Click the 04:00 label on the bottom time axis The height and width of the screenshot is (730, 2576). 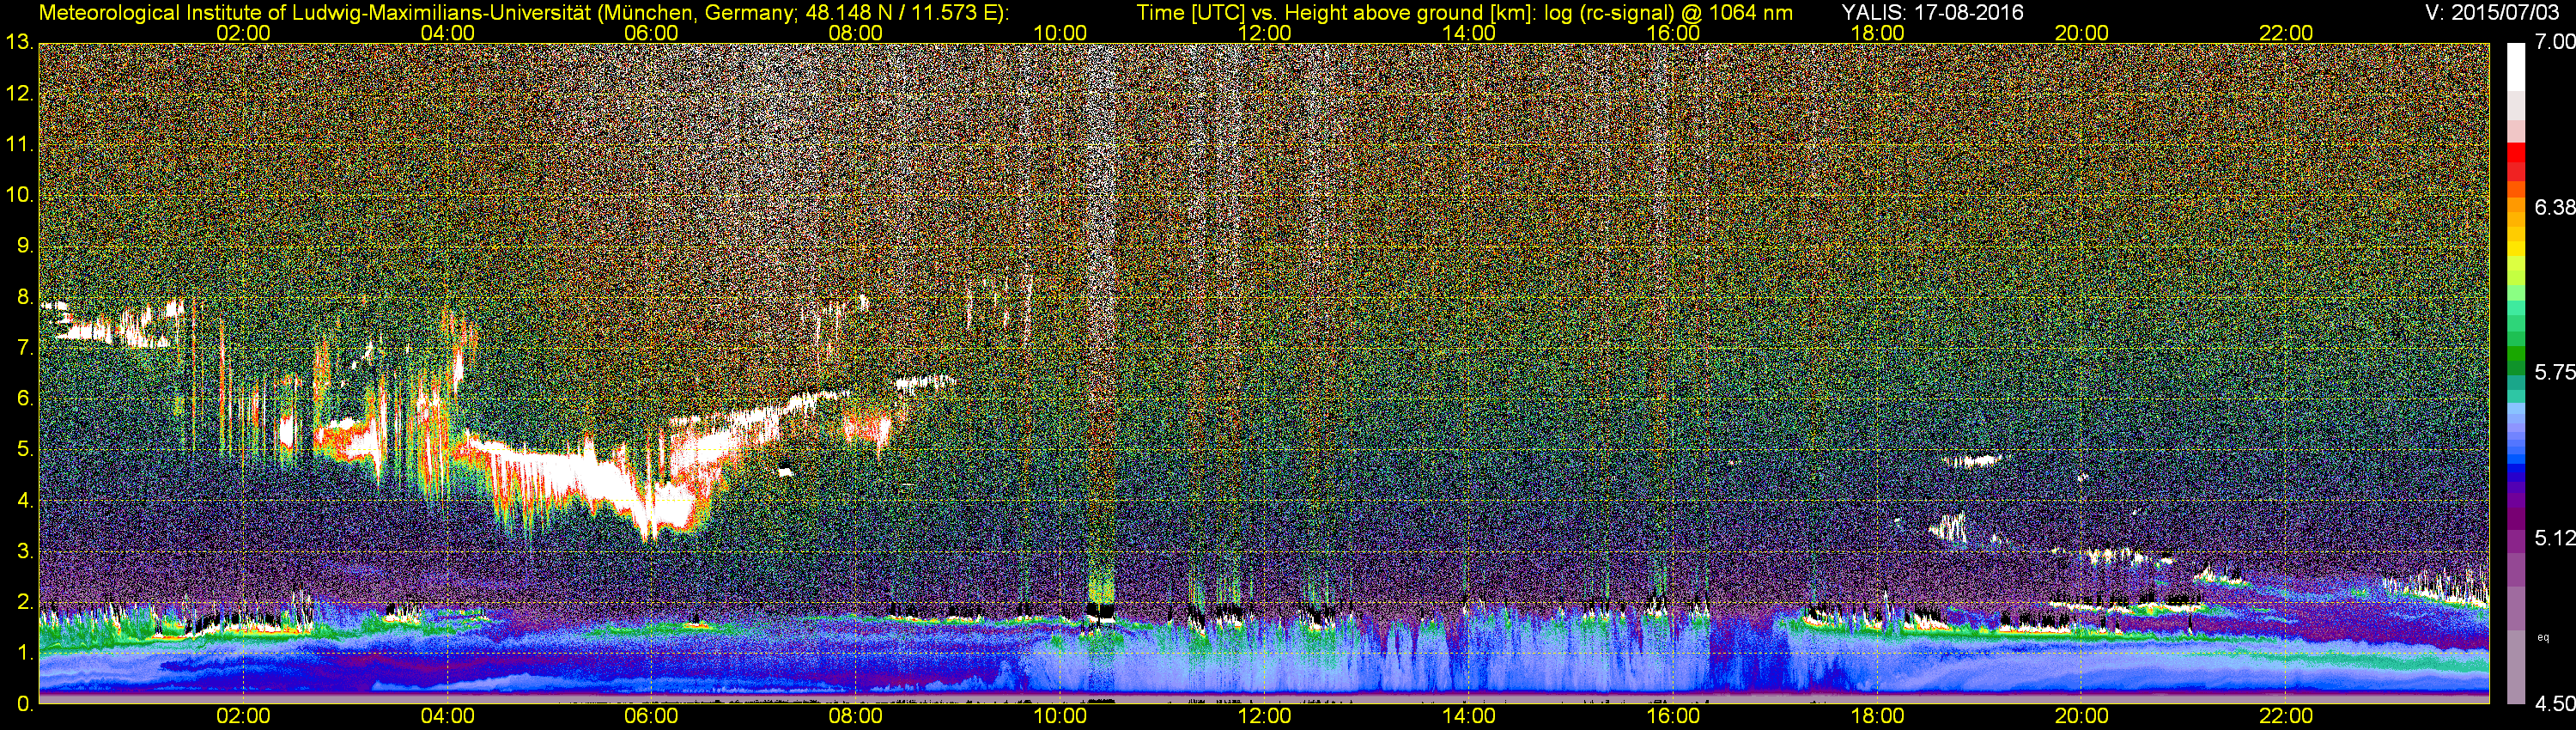[x=447, y=717]
